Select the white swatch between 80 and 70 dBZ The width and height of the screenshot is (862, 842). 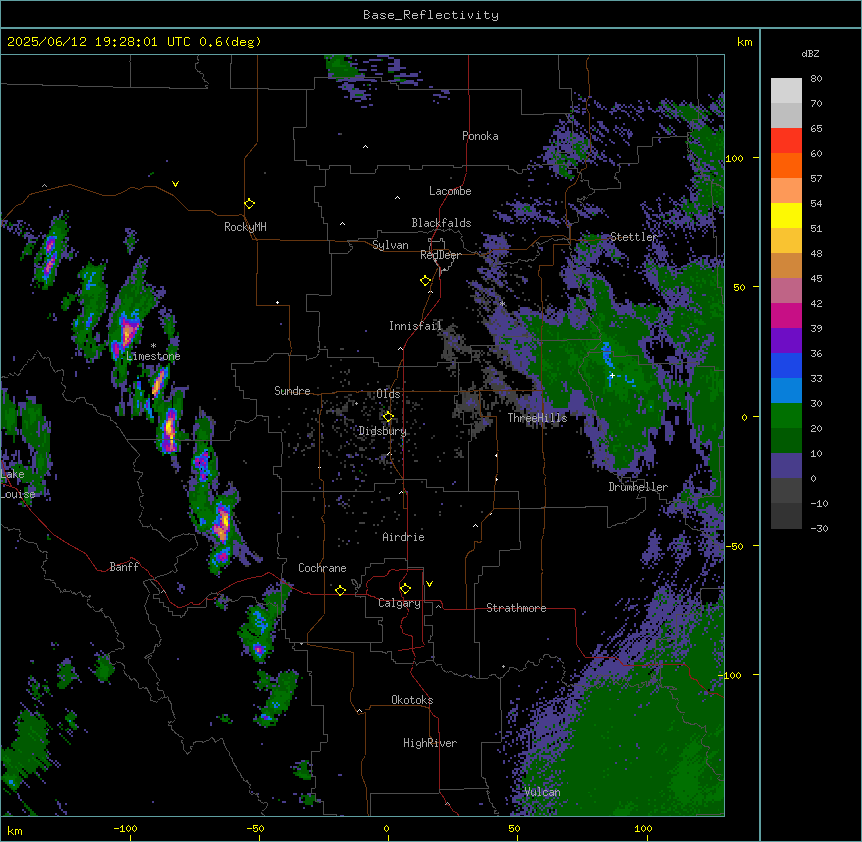point(786,91)
